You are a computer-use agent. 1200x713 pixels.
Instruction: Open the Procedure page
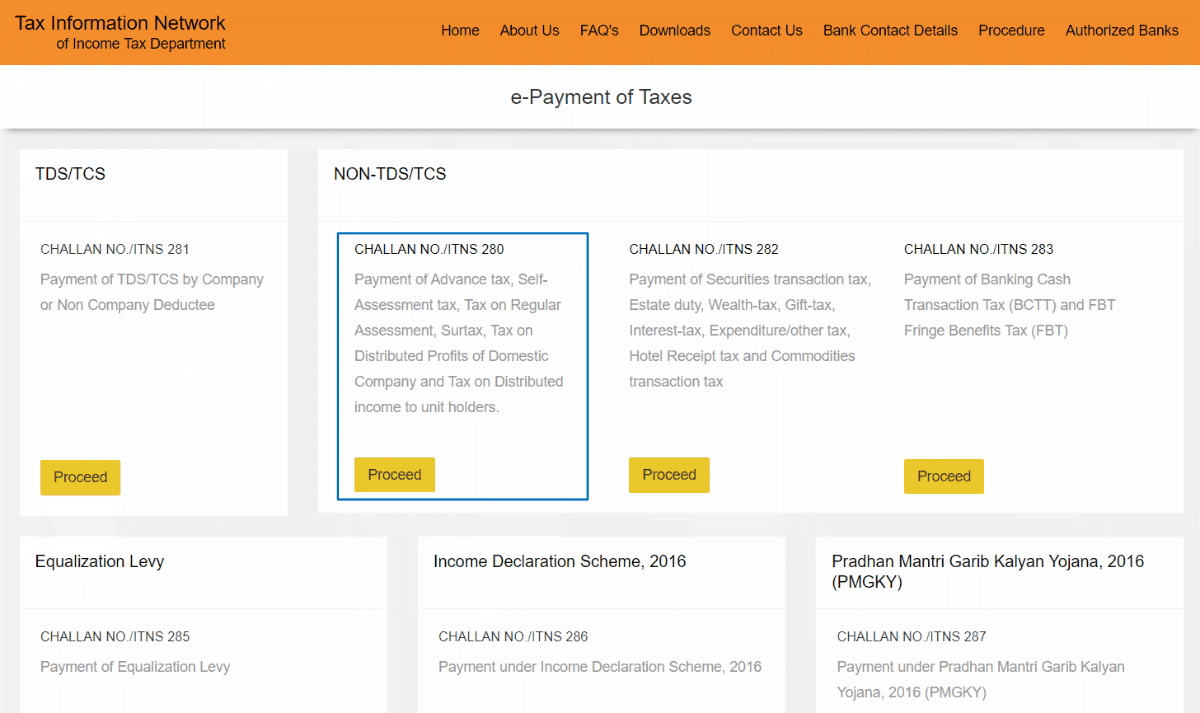pos(1011,30)
